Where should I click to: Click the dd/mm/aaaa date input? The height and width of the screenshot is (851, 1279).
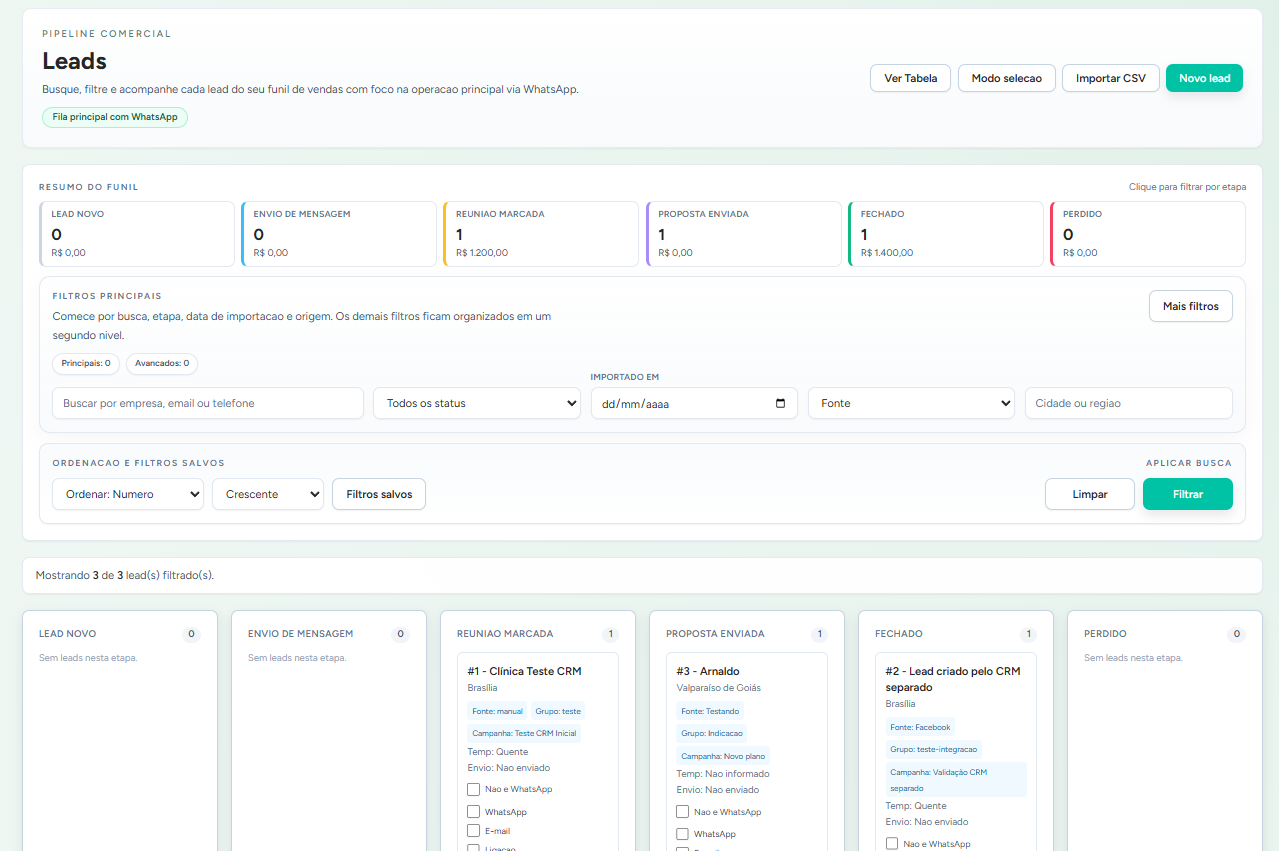(x=694, y=403)
